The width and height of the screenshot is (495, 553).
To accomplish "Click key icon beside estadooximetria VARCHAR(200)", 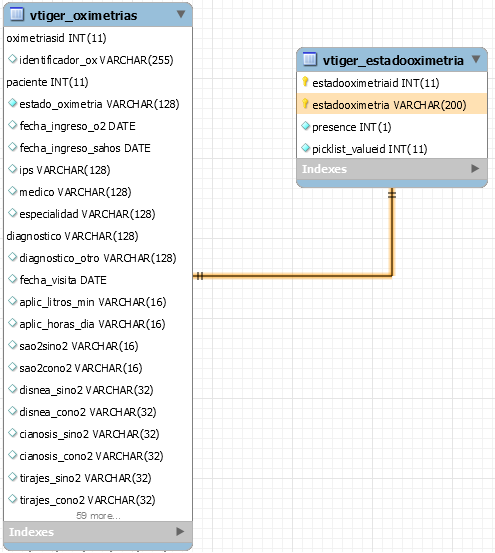I will coord(305,104).
